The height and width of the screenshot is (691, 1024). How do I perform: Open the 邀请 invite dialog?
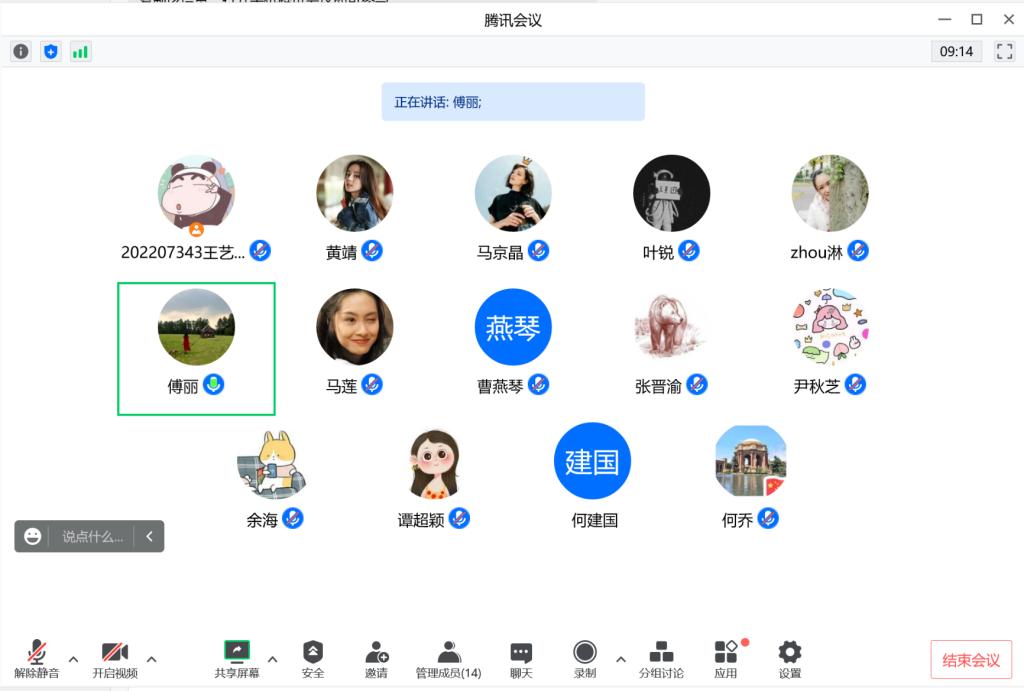(x=376, y=659)
